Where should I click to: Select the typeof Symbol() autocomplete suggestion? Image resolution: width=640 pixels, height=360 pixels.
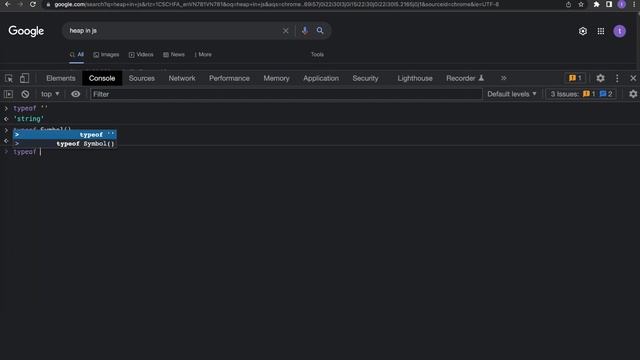click(64, 144)
